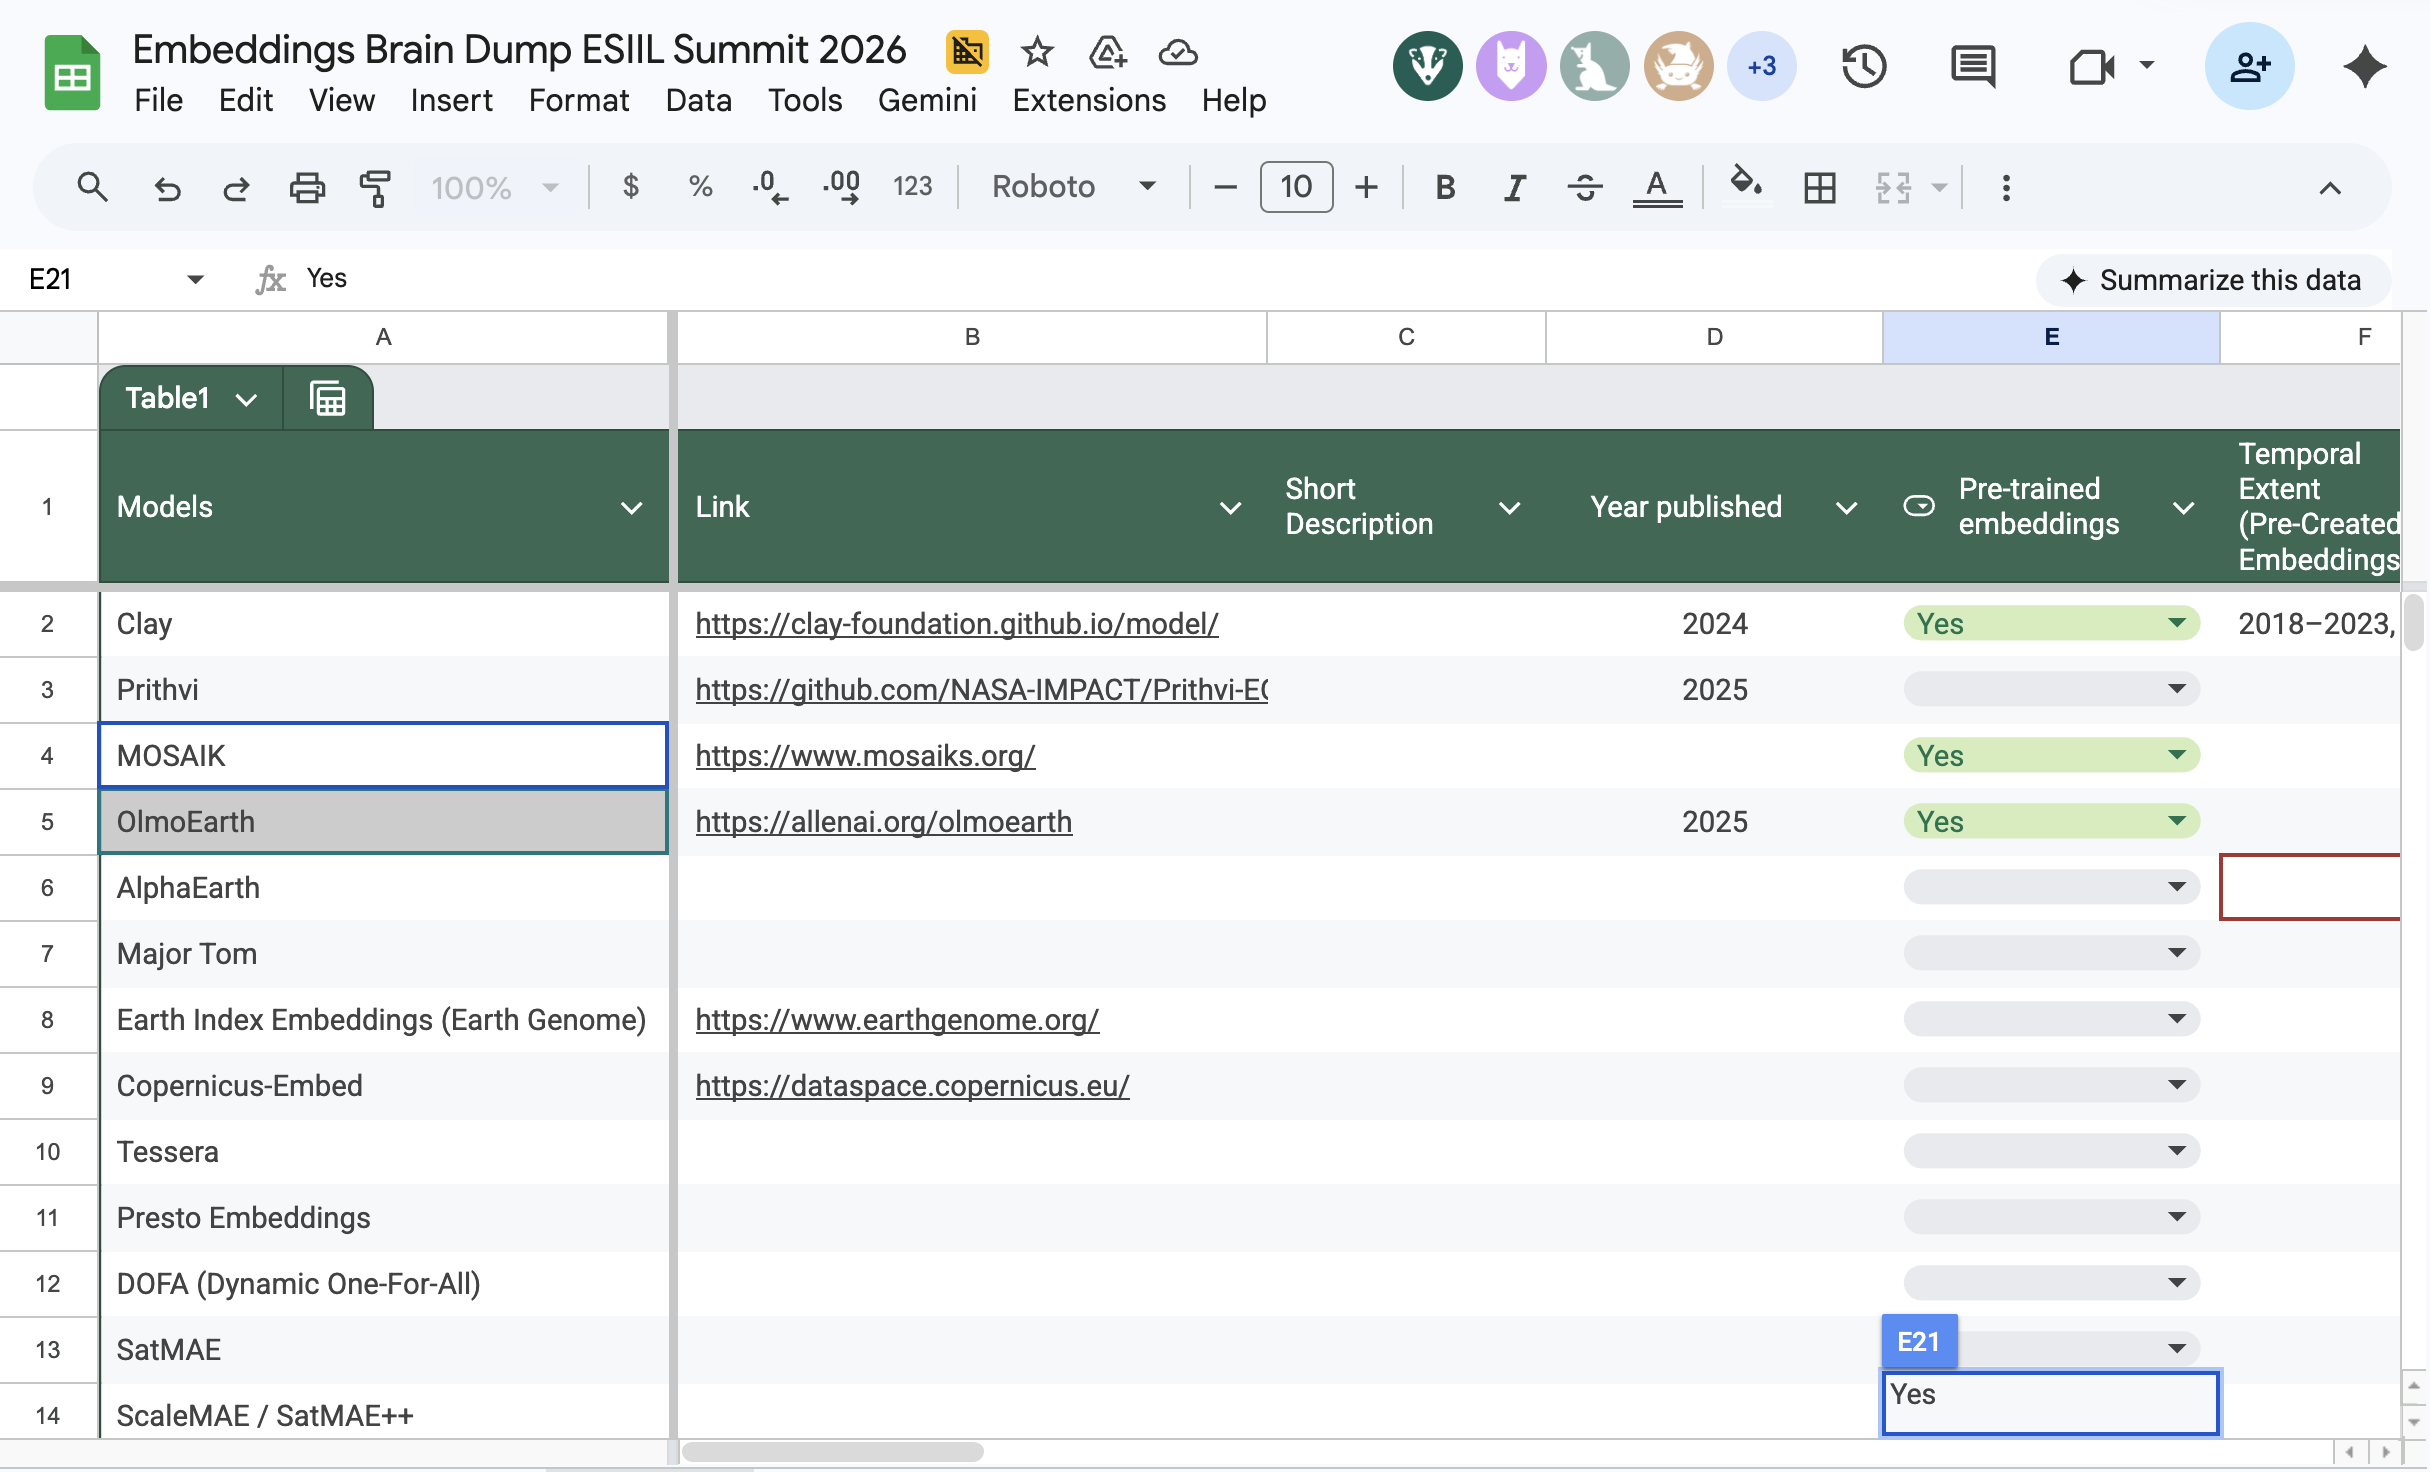
Task: Select the AlphaEarth cell
Action: (x=383, y=888)
